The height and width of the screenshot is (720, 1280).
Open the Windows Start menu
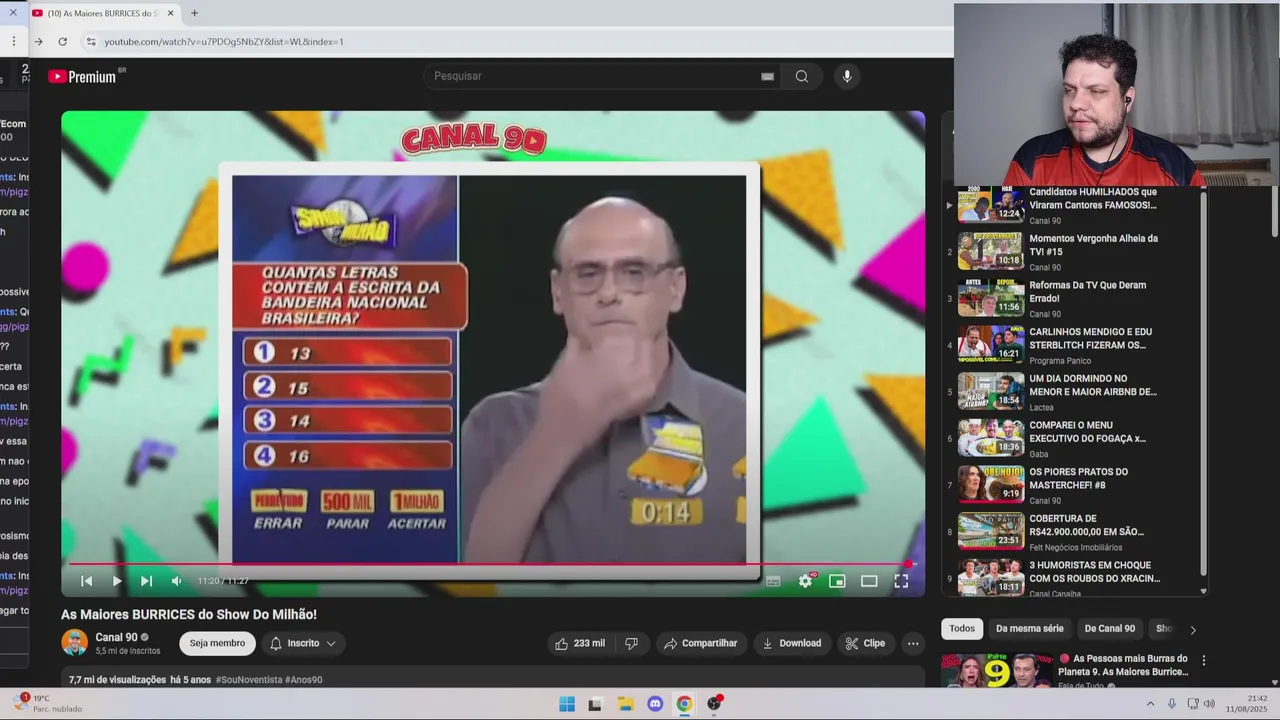[567, 704]
